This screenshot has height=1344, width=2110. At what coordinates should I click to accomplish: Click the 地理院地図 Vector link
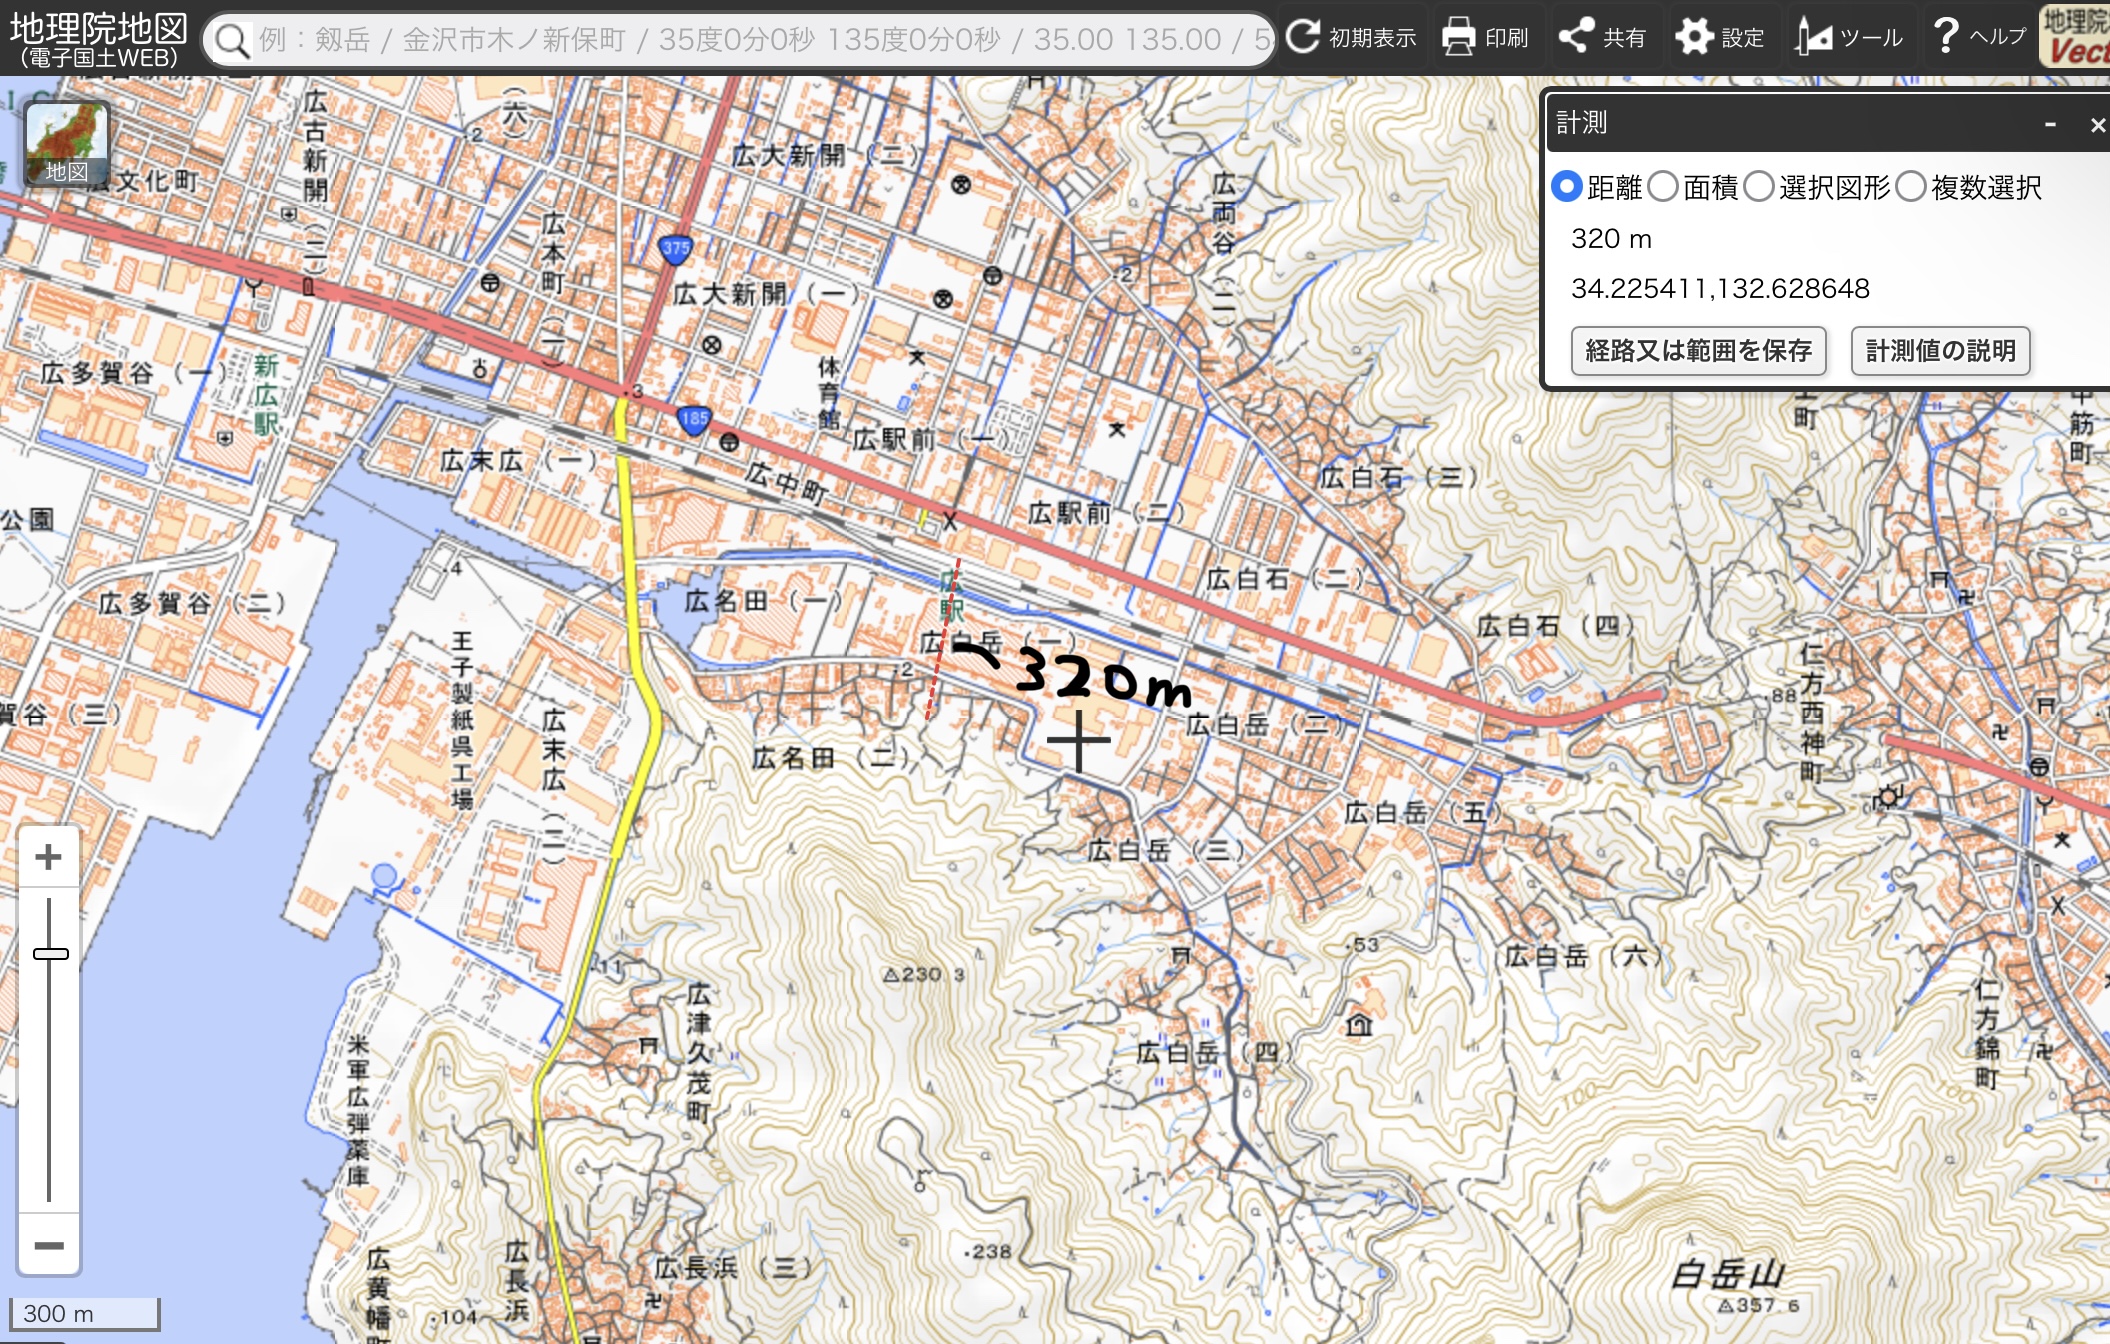point(2076,38)
